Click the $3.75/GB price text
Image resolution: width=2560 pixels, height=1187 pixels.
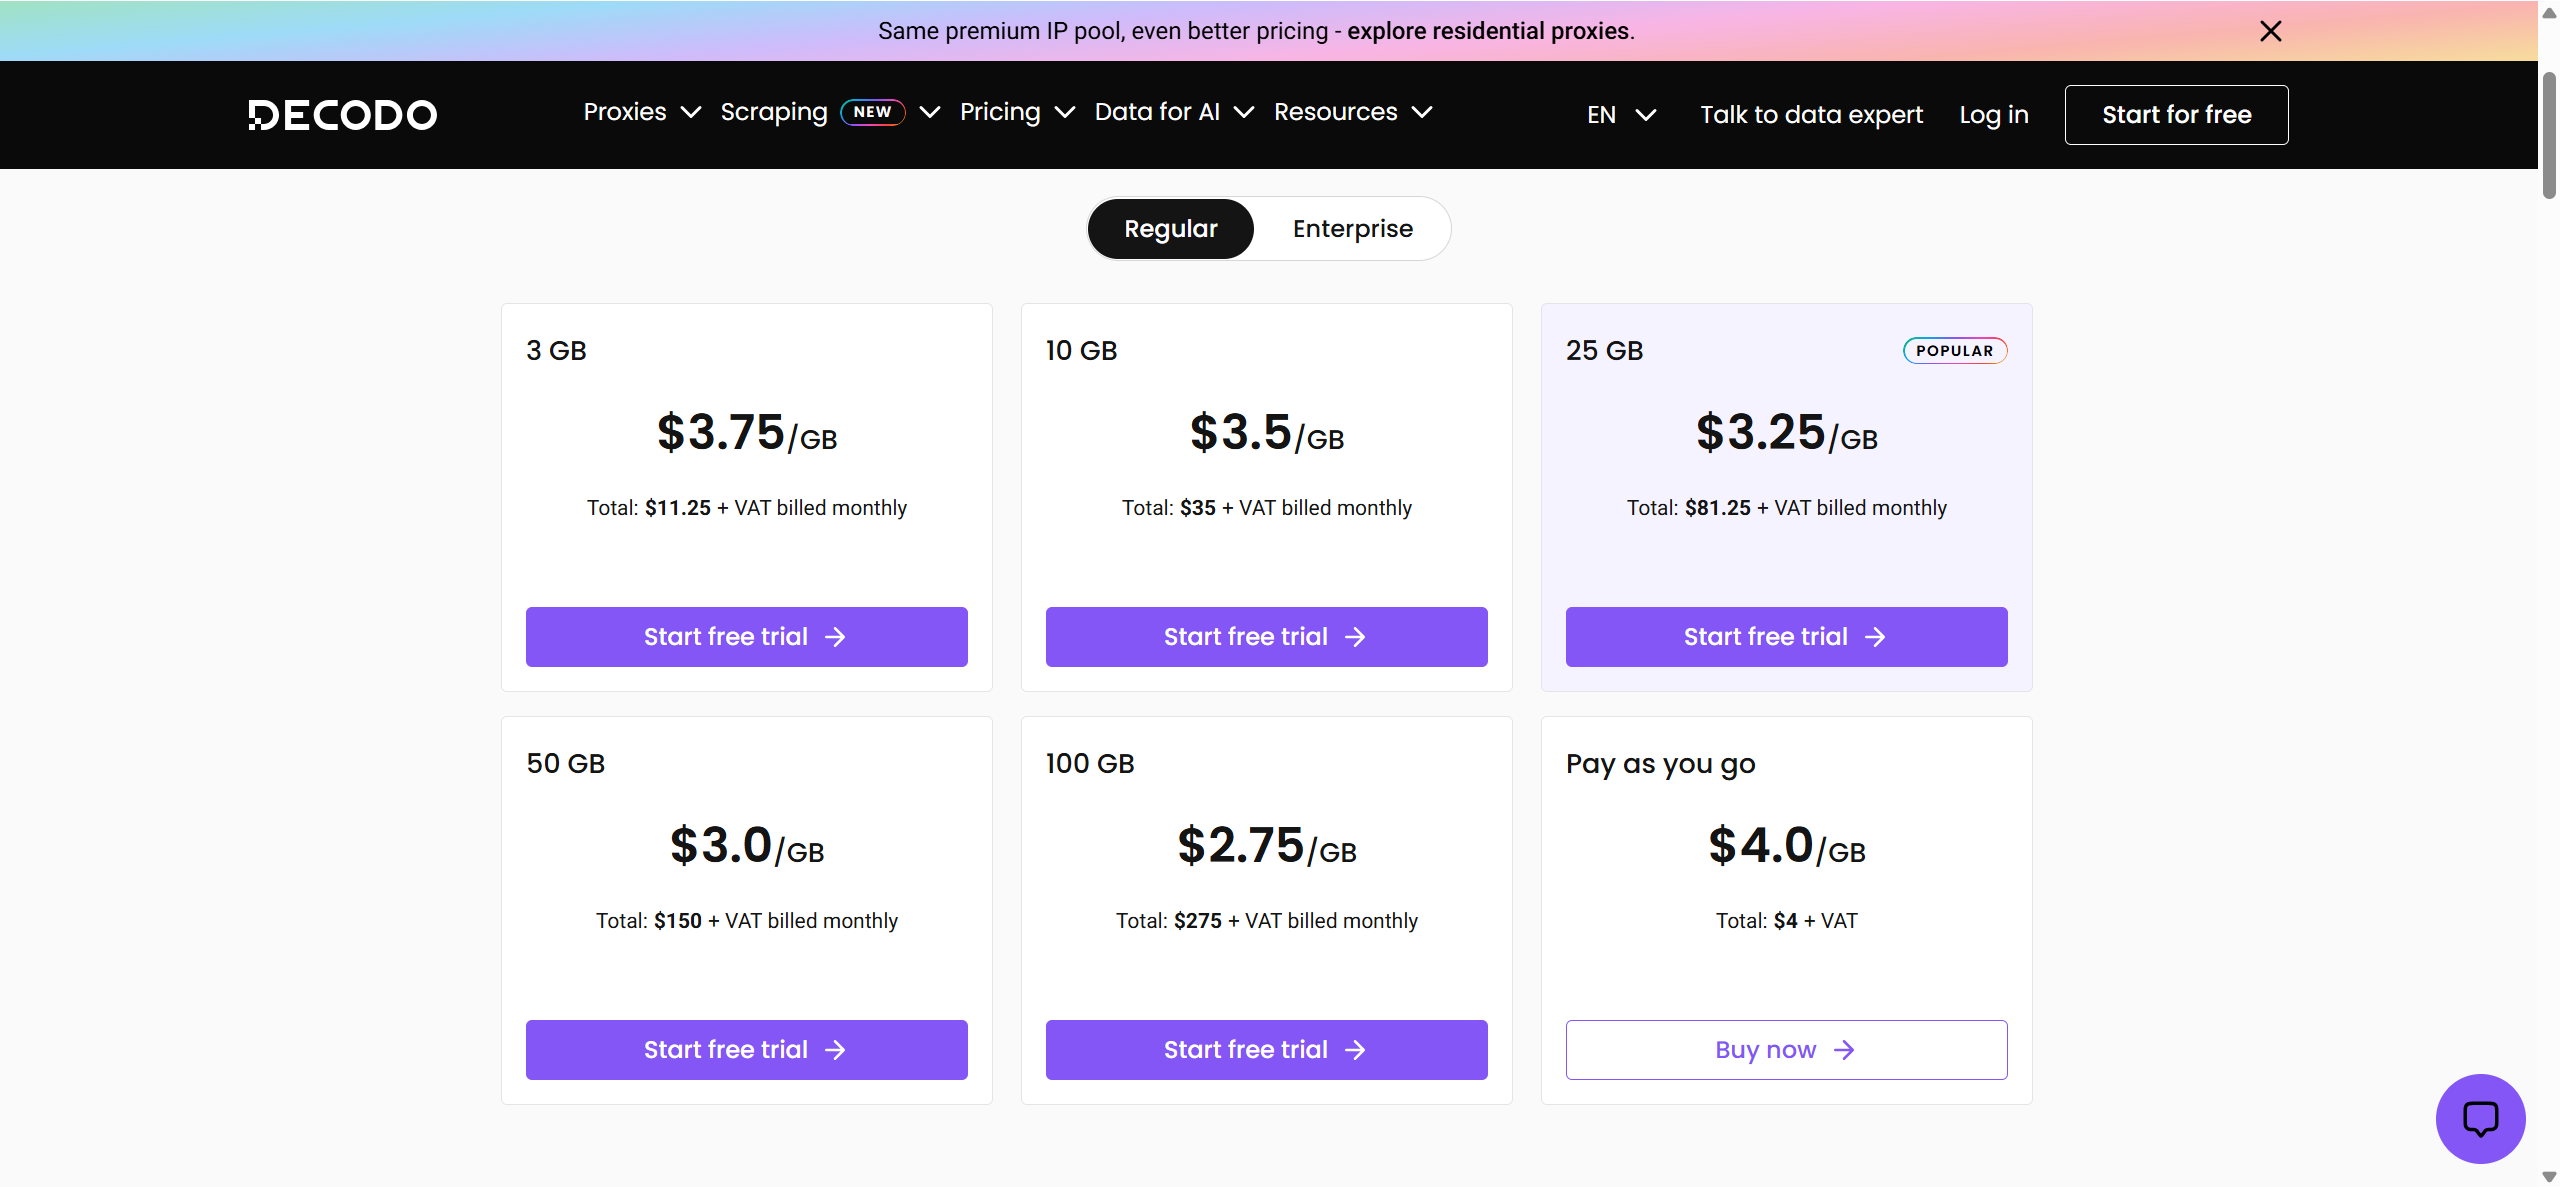coord(746,433)
